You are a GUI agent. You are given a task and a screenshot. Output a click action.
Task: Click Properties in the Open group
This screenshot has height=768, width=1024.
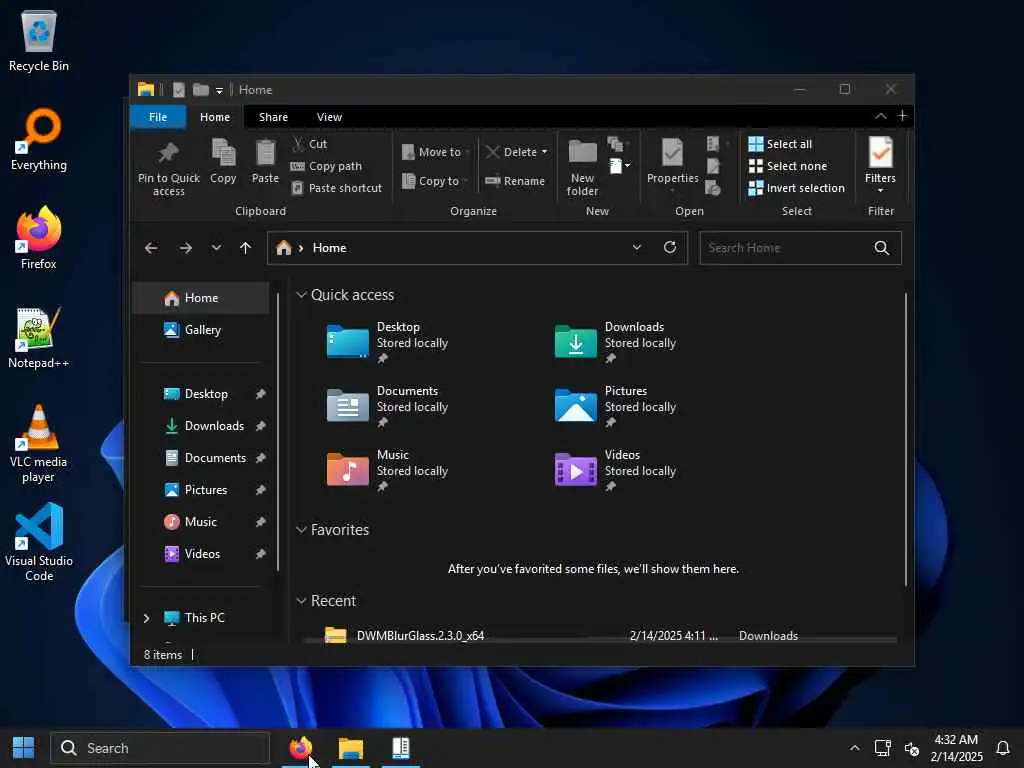(673, 163)
